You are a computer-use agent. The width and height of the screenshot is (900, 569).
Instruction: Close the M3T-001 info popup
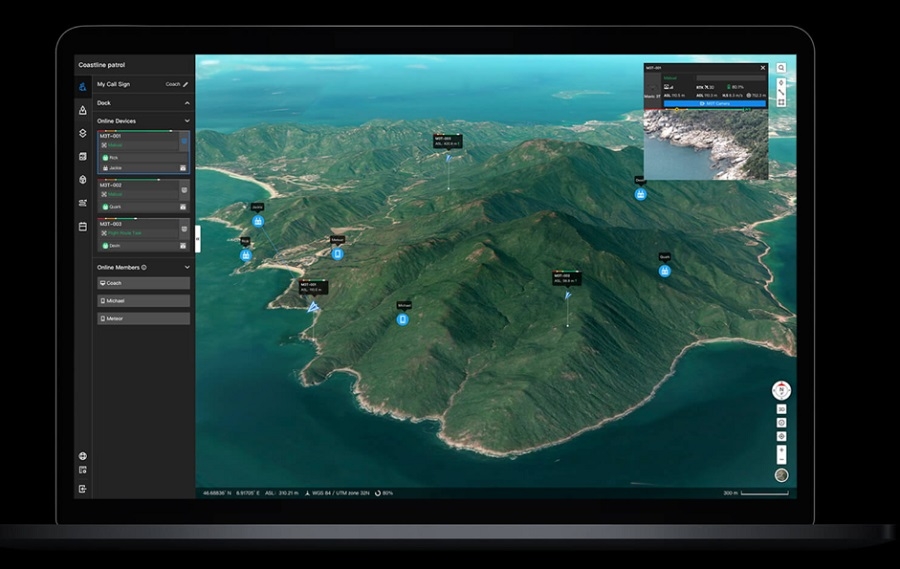[763, 68]
